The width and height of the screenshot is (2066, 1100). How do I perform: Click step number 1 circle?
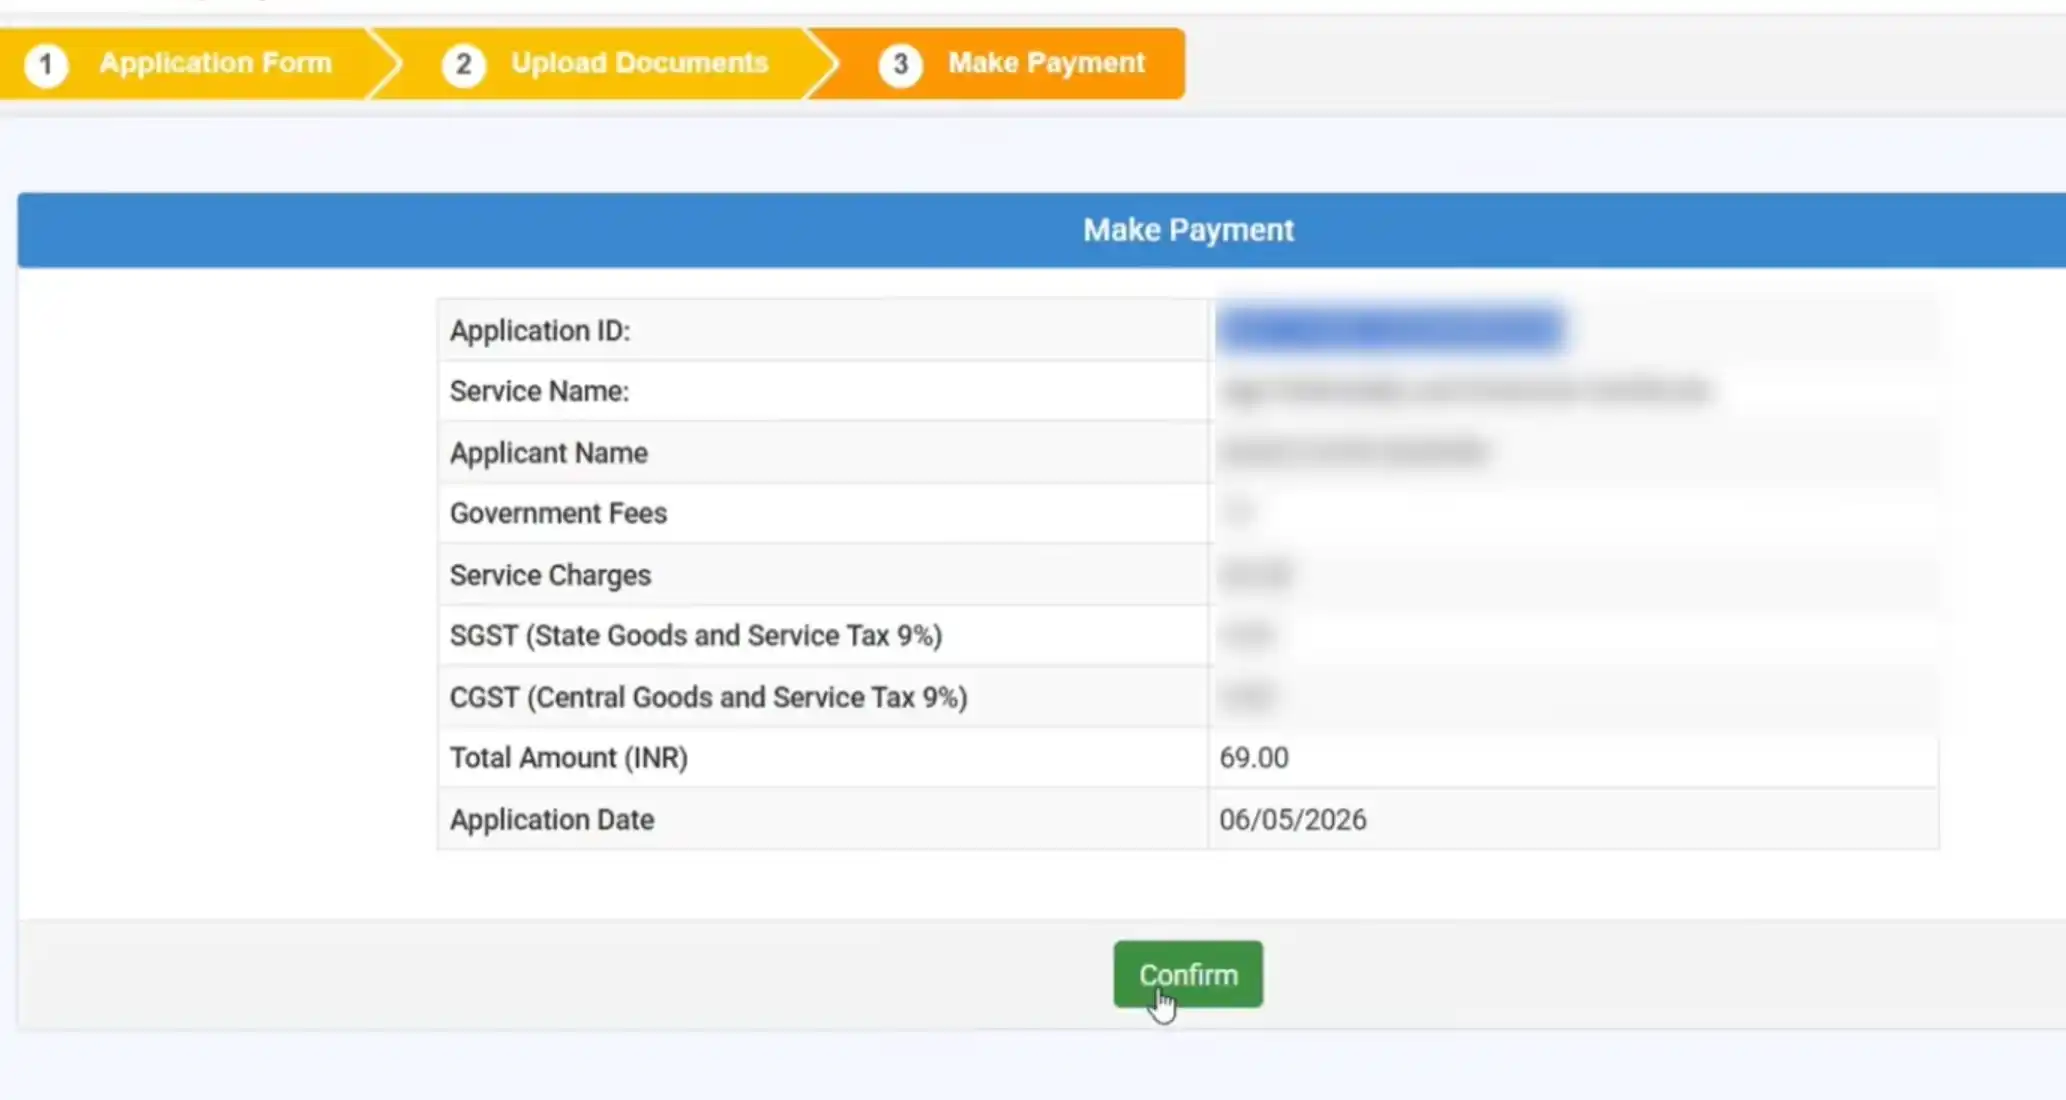click(46, 64)
